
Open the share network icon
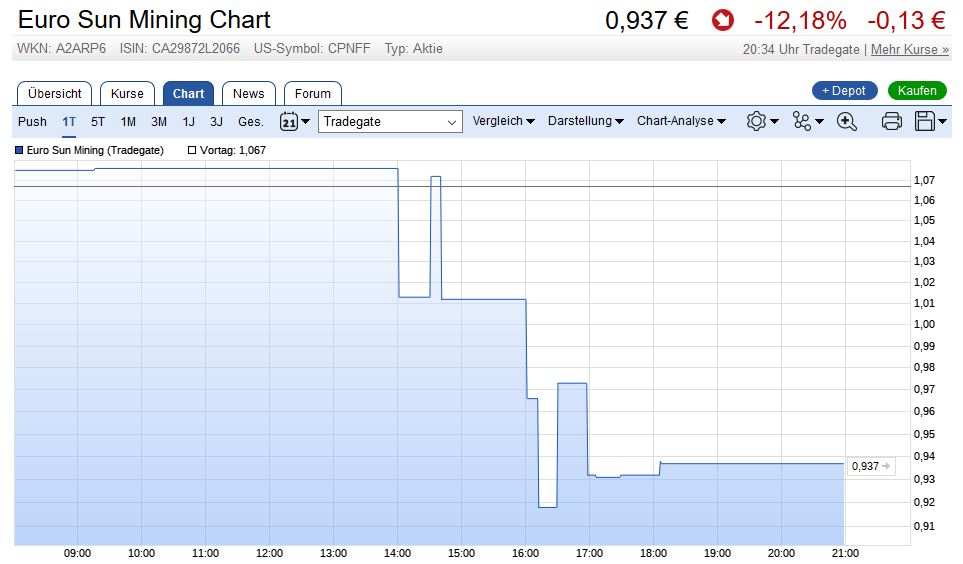pyautogui.click(x=801, y=121)
